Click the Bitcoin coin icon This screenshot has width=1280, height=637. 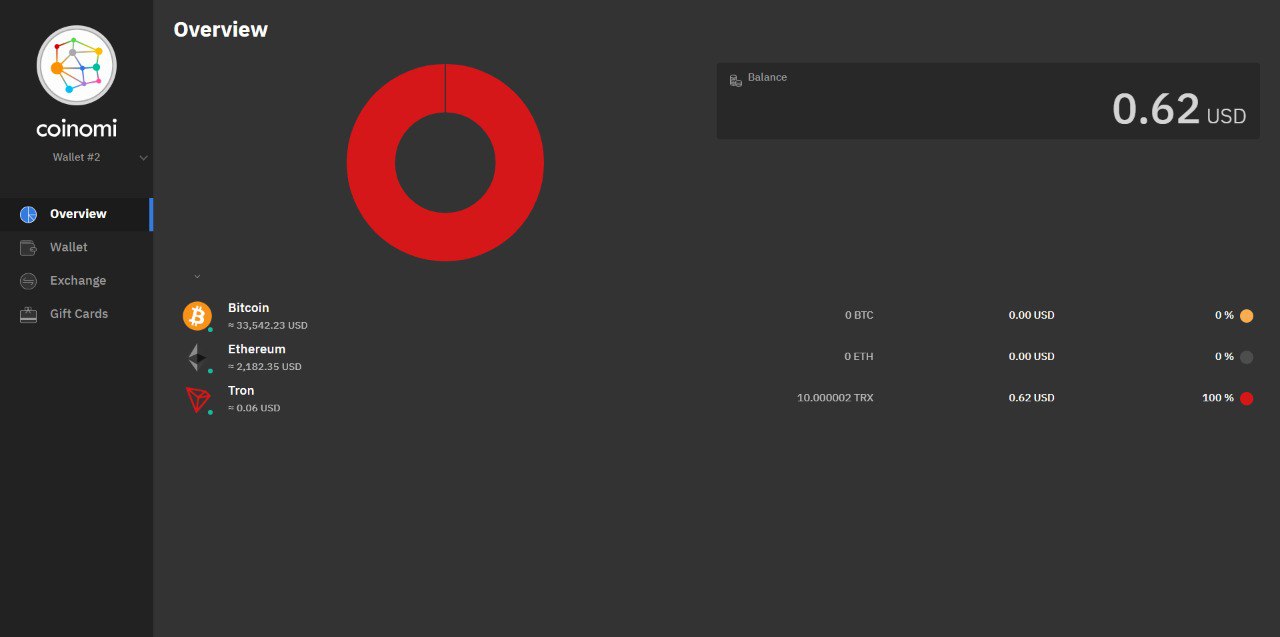pyautogui.click(x=197, y=316)
